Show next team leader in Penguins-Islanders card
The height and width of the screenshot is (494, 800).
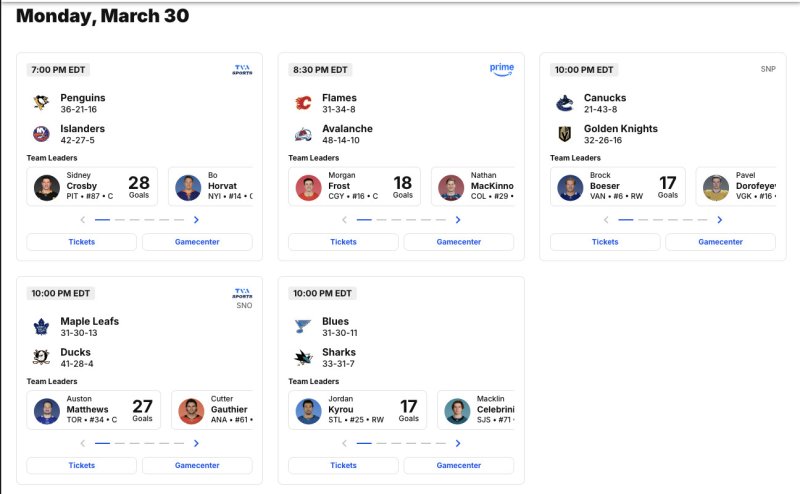click(196, 220)
